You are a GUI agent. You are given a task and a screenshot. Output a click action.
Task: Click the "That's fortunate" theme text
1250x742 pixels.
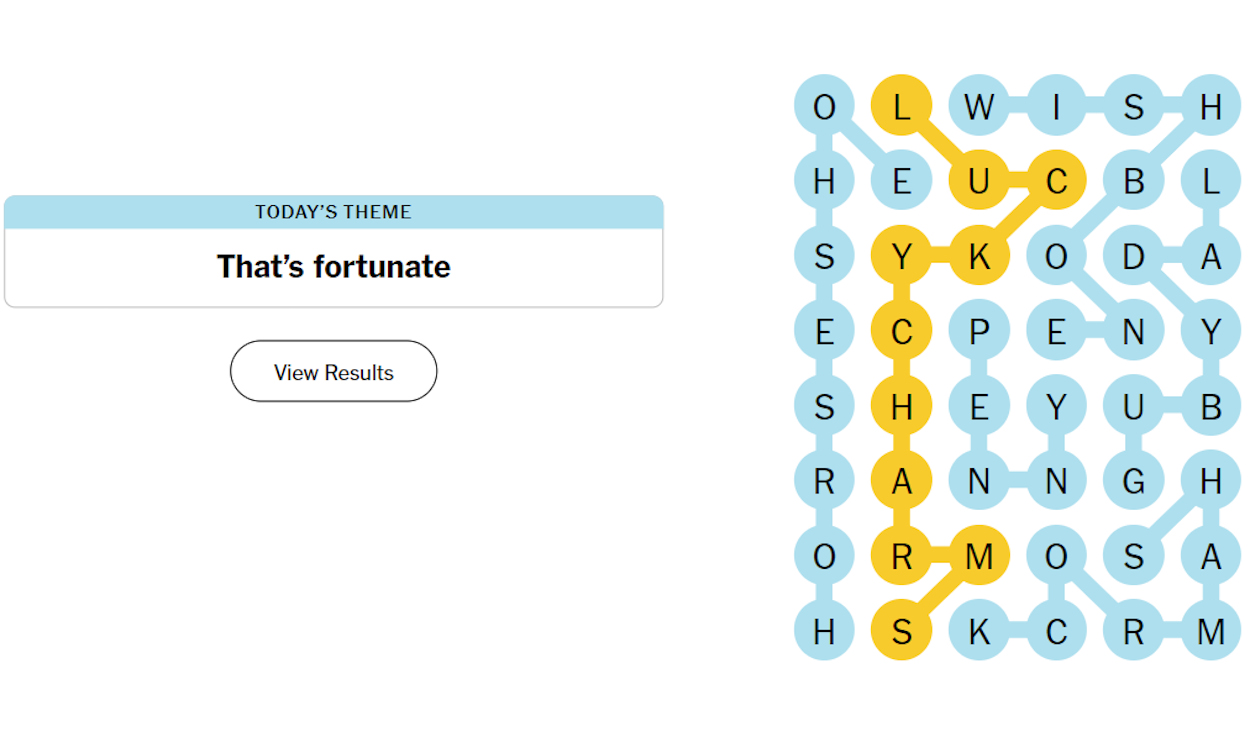click(333, 267)
